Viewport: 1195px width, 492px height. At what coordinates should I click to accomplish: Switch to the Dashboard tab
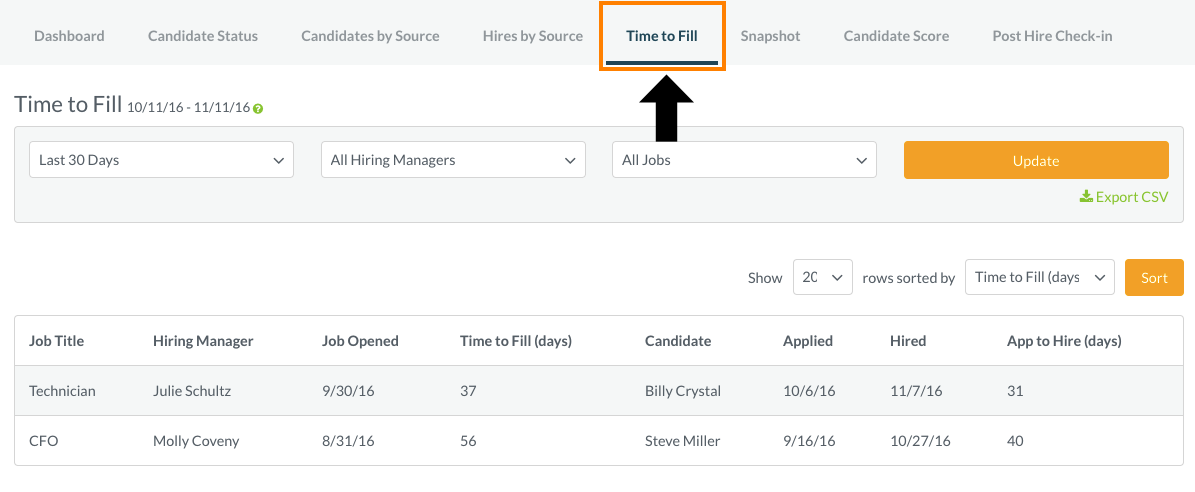point(69,36)
